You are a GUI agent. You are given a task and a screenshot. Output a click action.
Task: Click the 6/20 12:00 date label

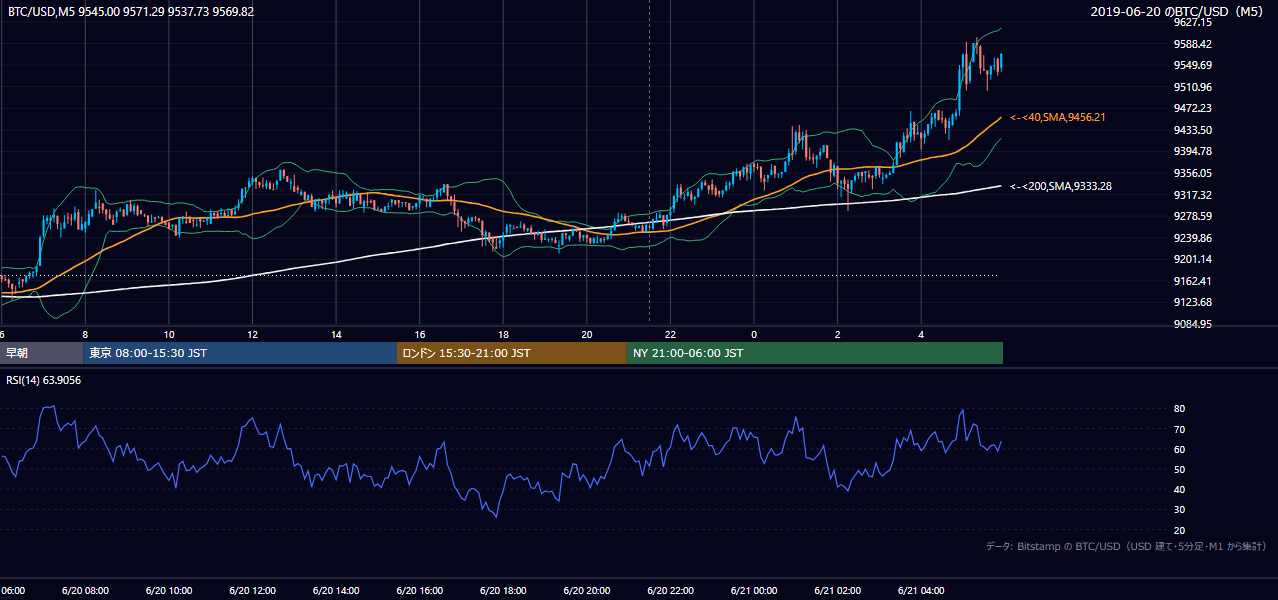coord(251,591)
